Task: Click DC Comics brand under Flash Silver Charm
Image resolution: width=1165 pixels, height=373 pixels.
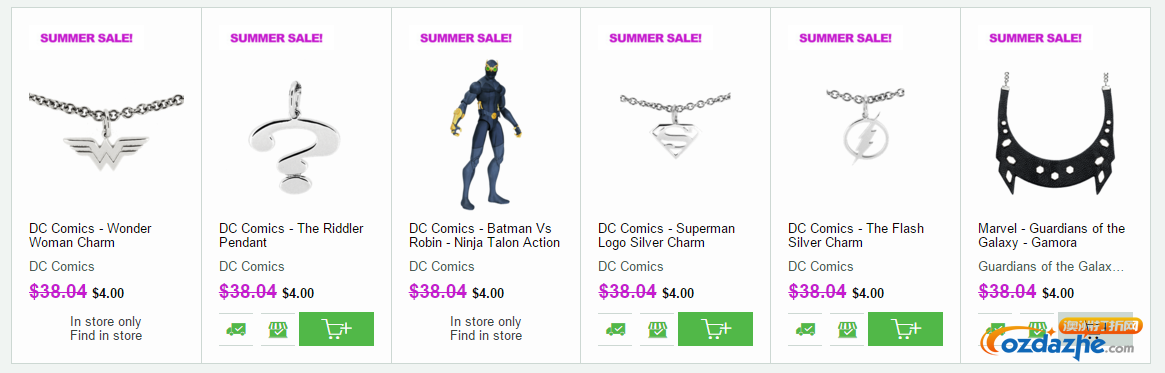Action: [821, 266]
